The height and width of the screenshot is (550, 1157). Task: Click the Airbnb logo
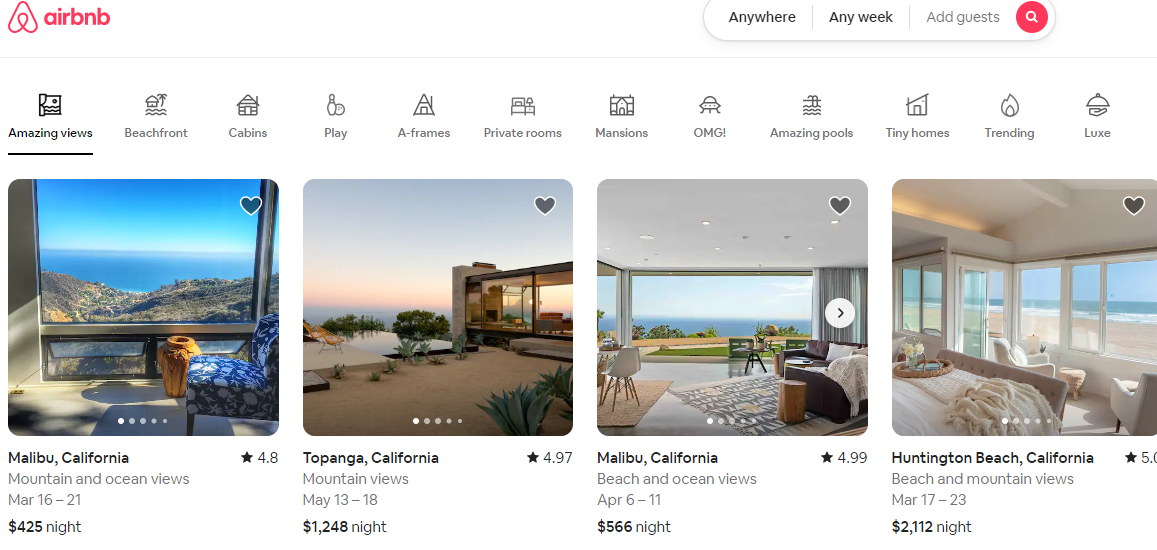[x=59, y=18]
